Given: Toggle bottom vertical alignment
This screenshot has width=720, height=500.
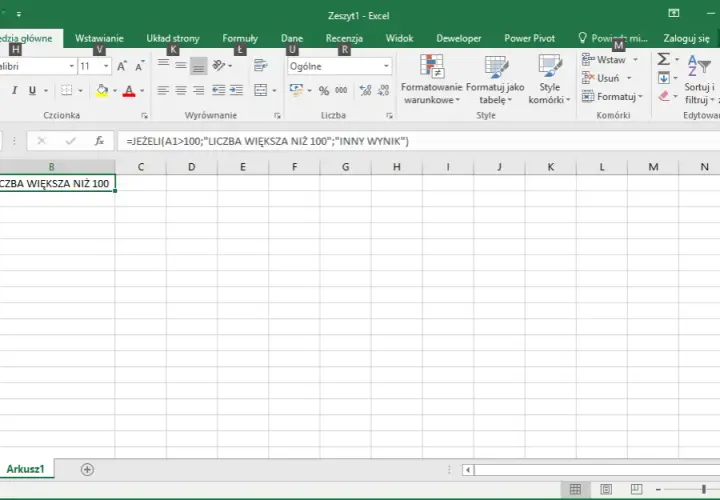Looking at the screenshot, I should pos(198,66).
